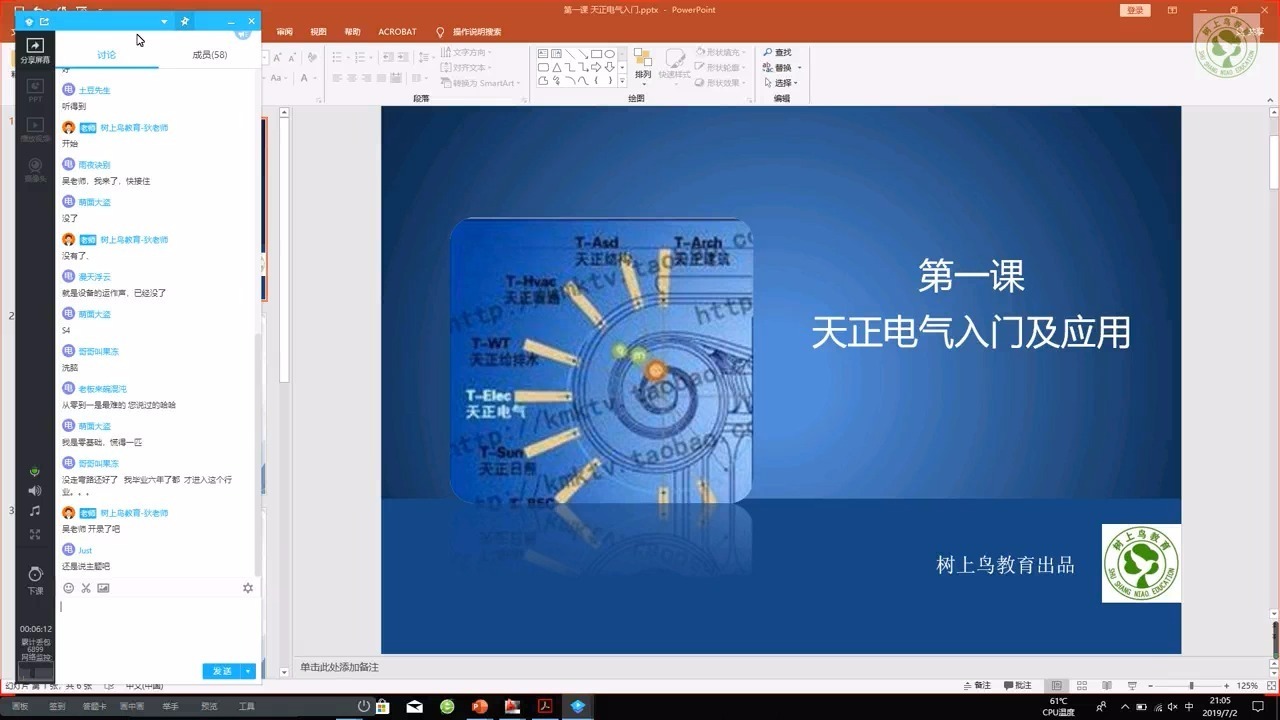Select the rectangle shape in shapes gallery
Image resolution: width=1280 pixels, height=720 pixels.
pos(596,54)
